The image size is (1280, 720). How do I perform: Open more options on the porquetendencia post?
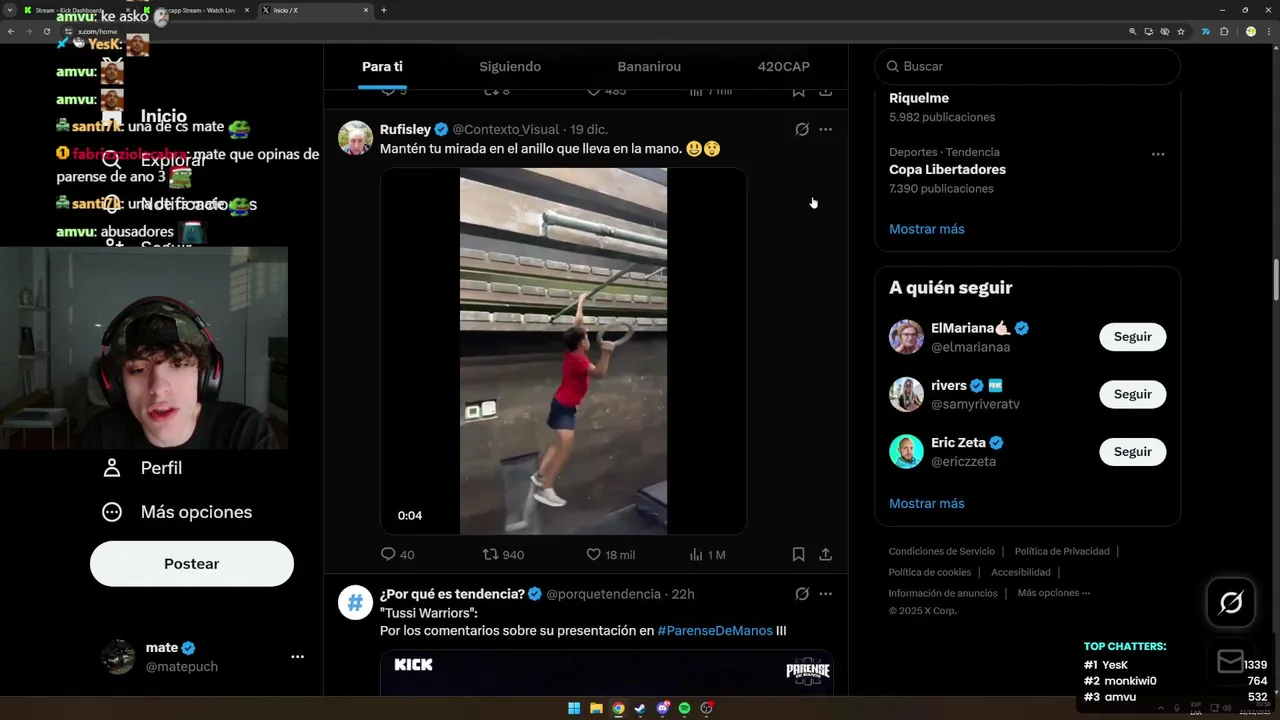coord(825,594)
